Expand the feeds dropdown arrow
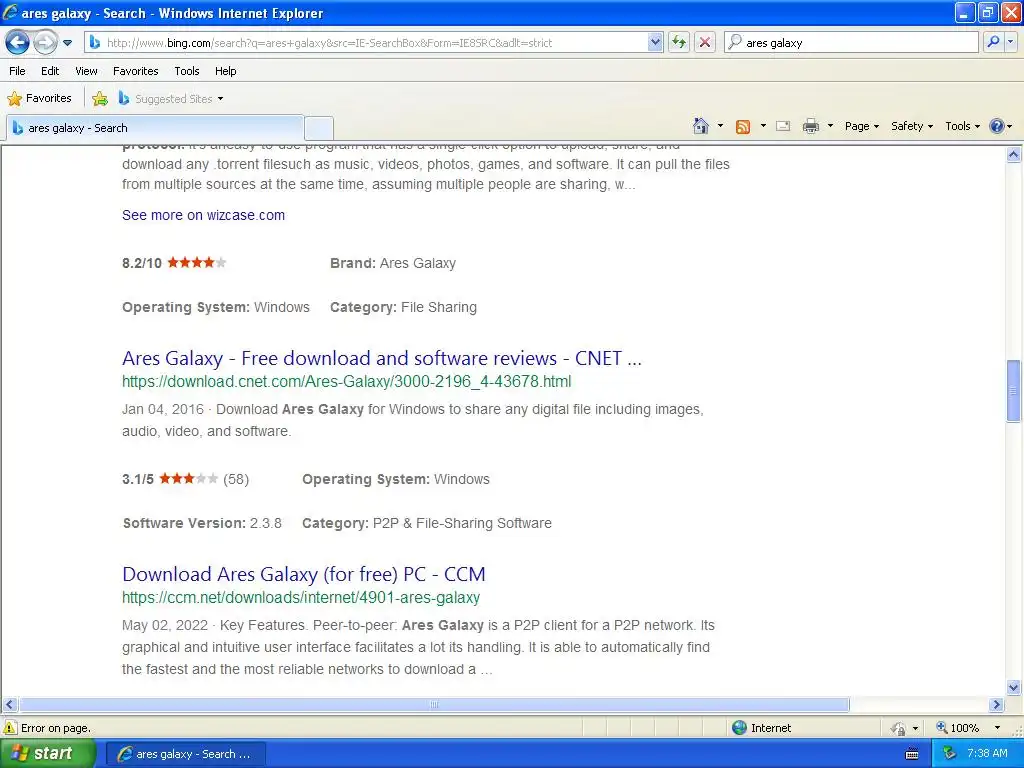This screenshot has height=768, width=1024. pos(763,126)
